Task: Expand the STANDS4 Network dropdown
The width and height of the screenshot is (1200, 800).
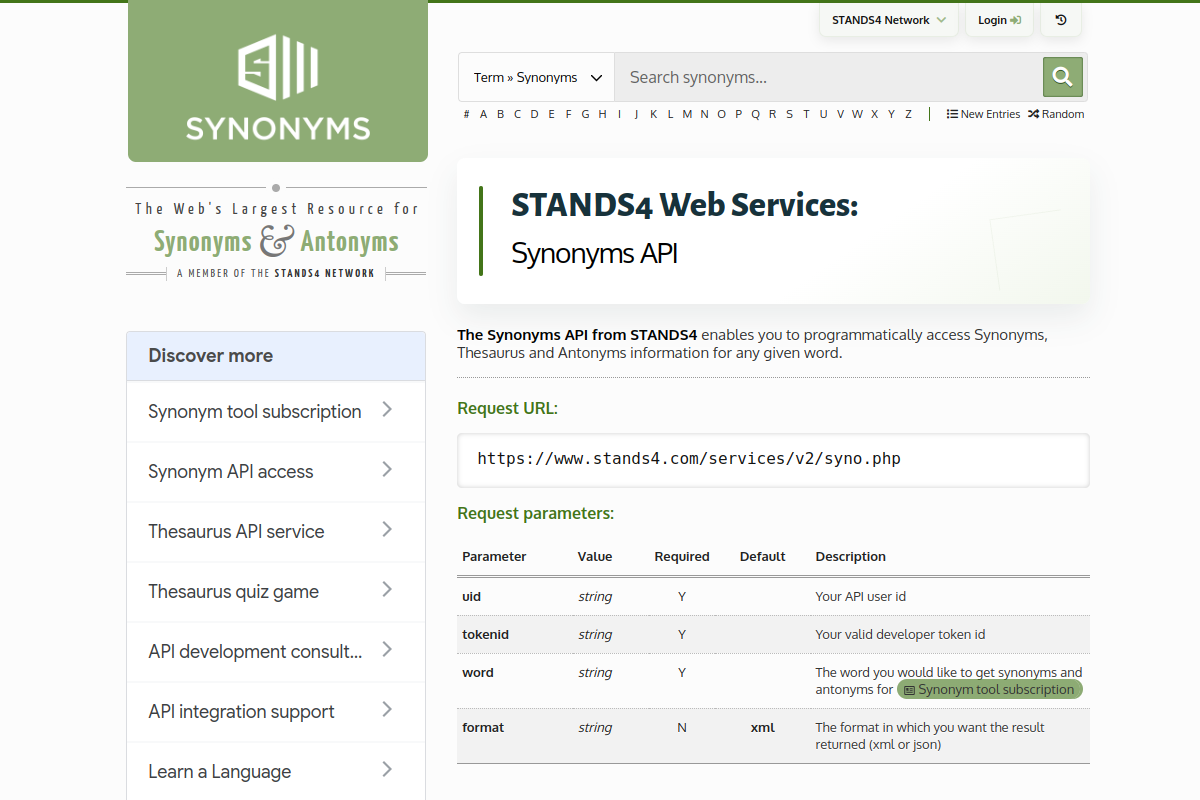Action: 889,20
